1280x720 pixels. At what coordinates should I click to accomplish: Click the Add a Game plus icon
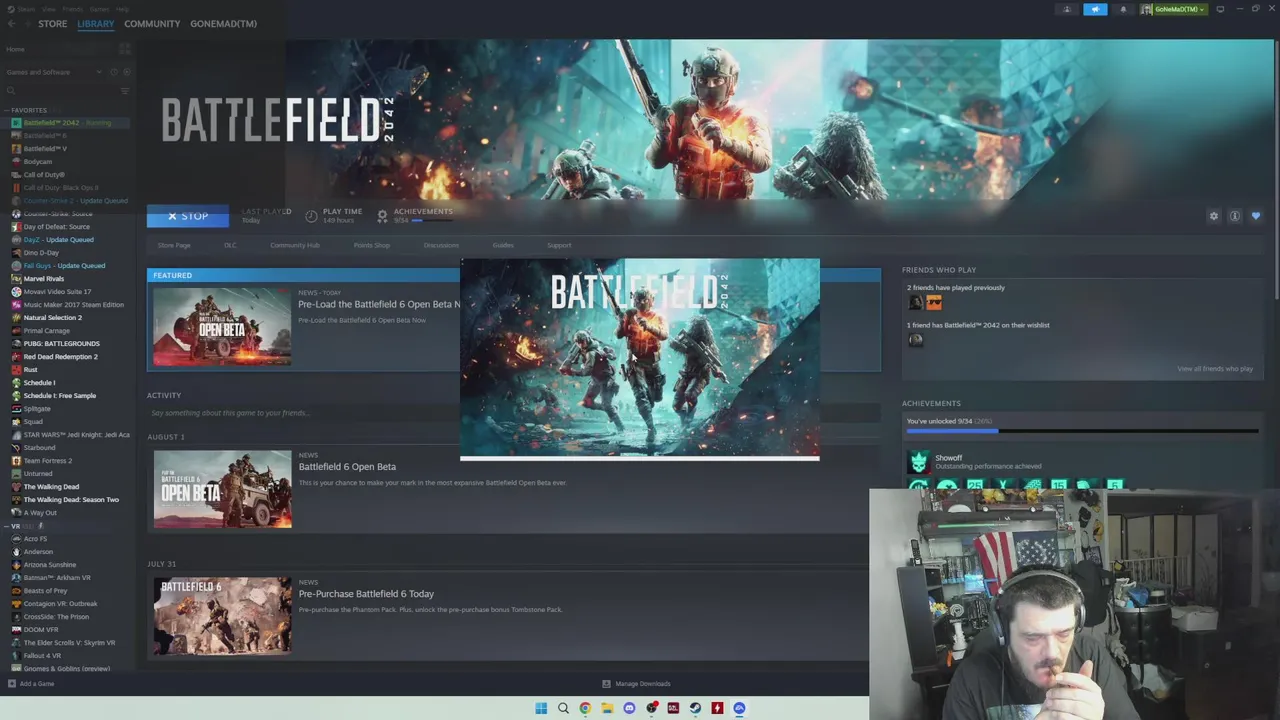pyautogui.click(x=11, y=684)
